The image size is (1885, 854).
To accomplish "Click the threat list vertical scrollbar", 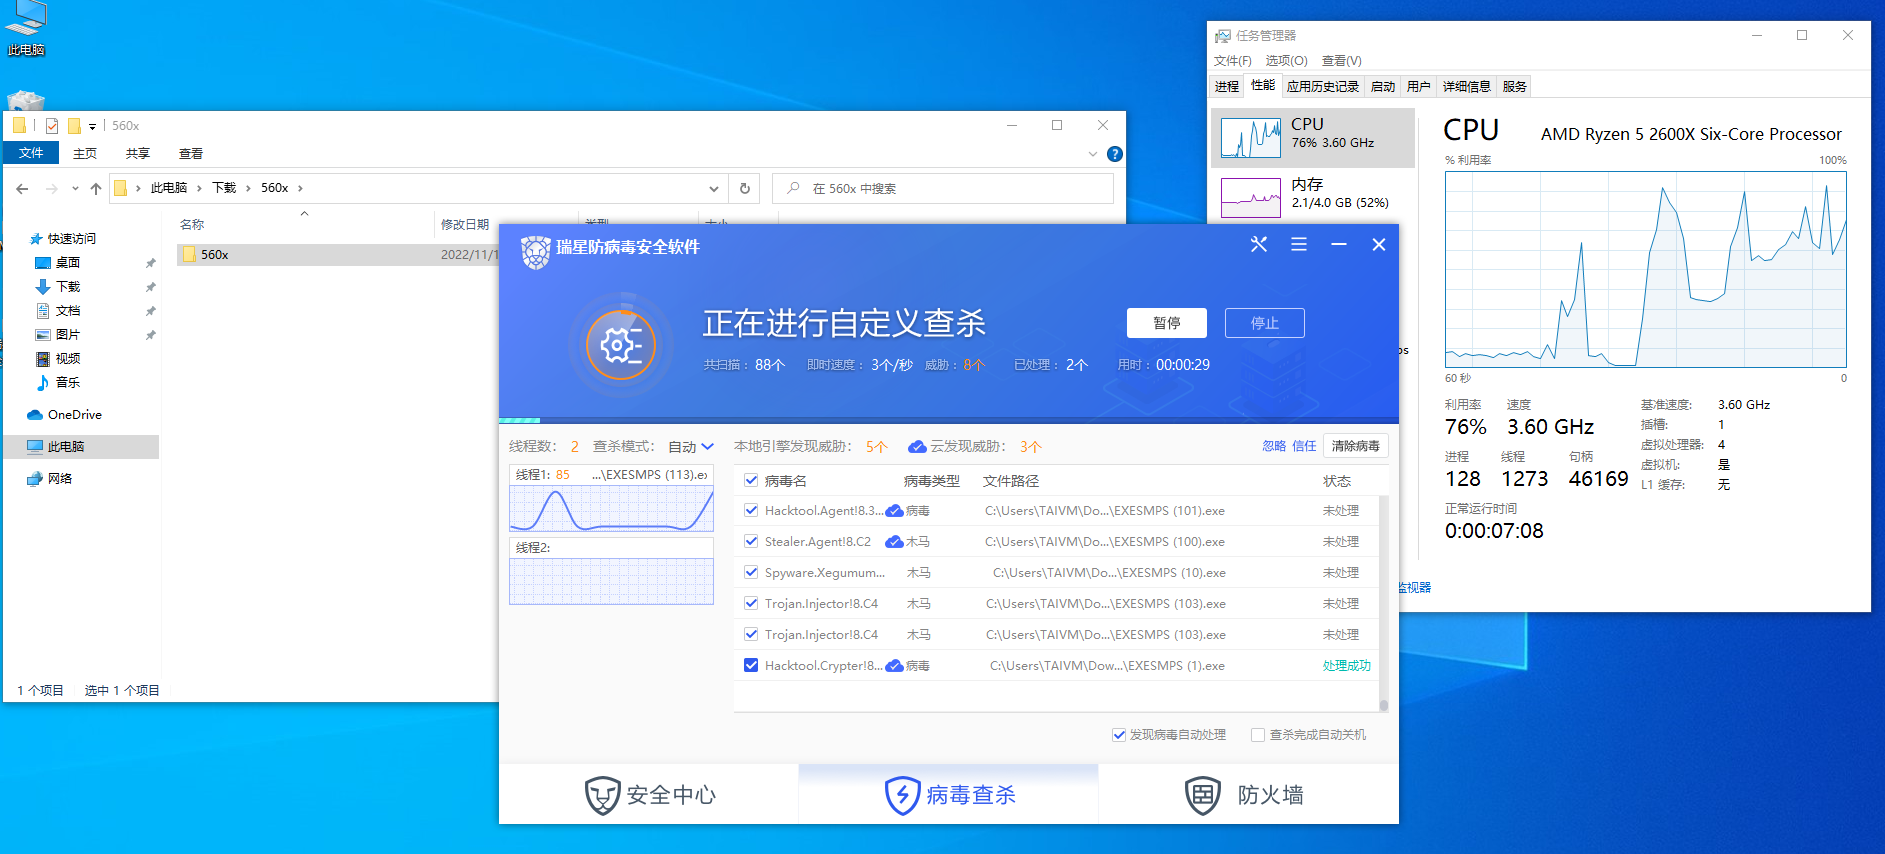I will pos(1384,602).
